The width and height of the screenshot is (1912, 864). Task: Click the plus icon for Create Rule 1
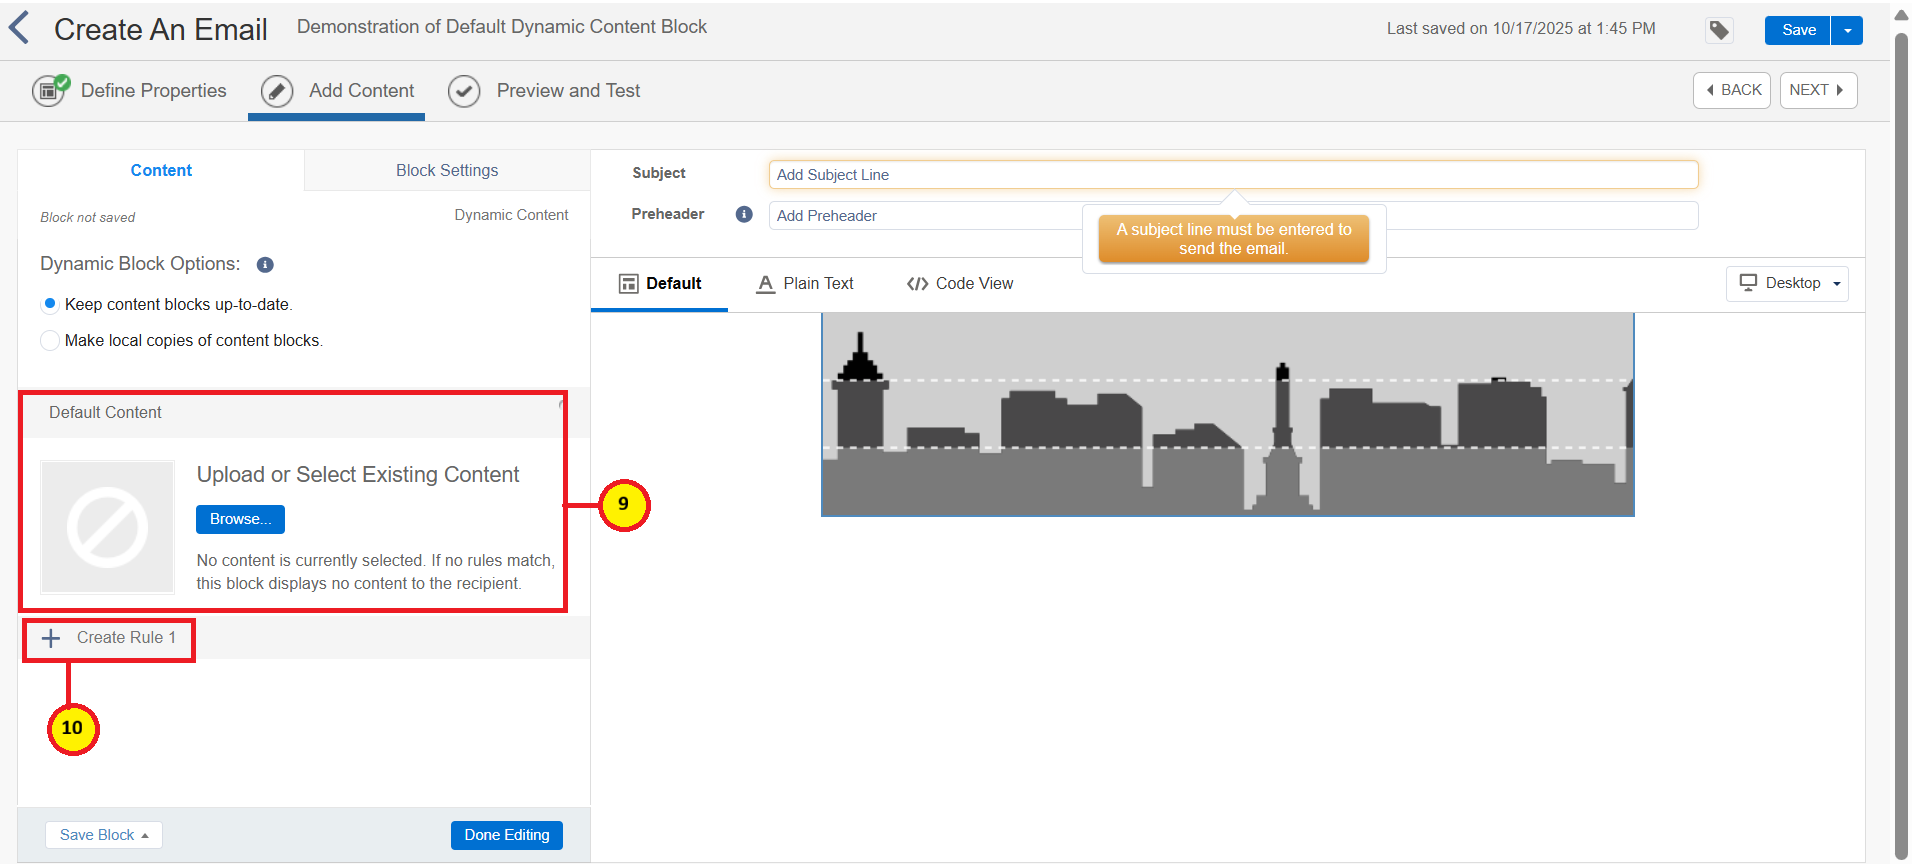(51, 638)
